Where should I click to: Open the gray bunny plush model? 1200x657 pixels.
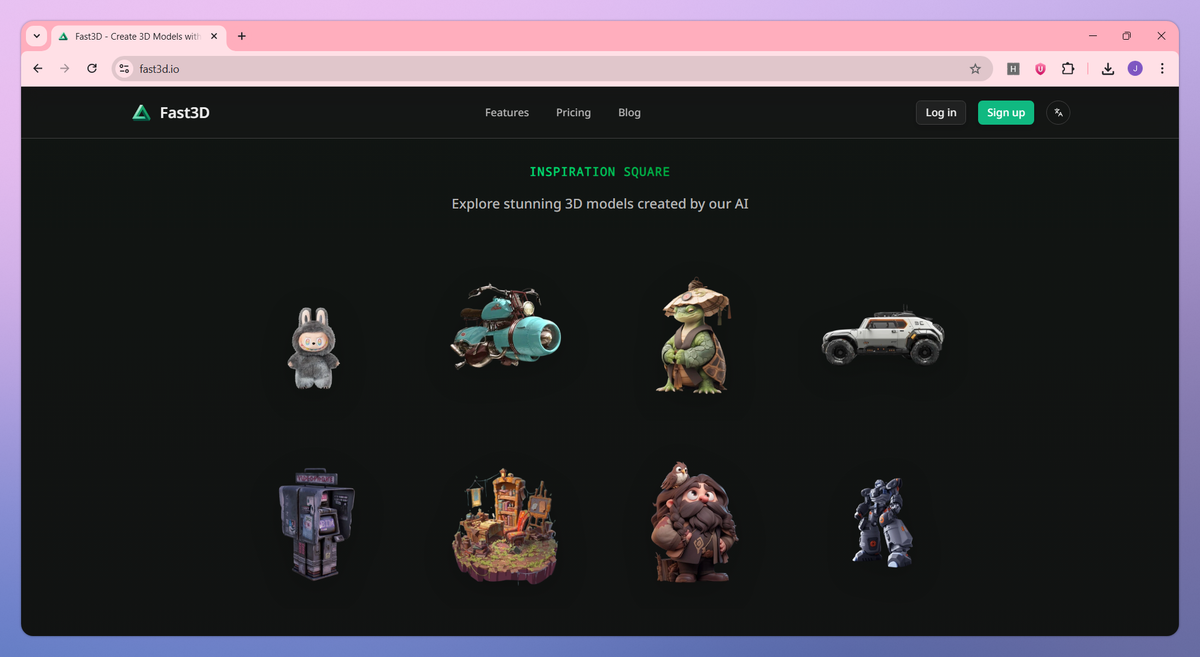(314, 348)
